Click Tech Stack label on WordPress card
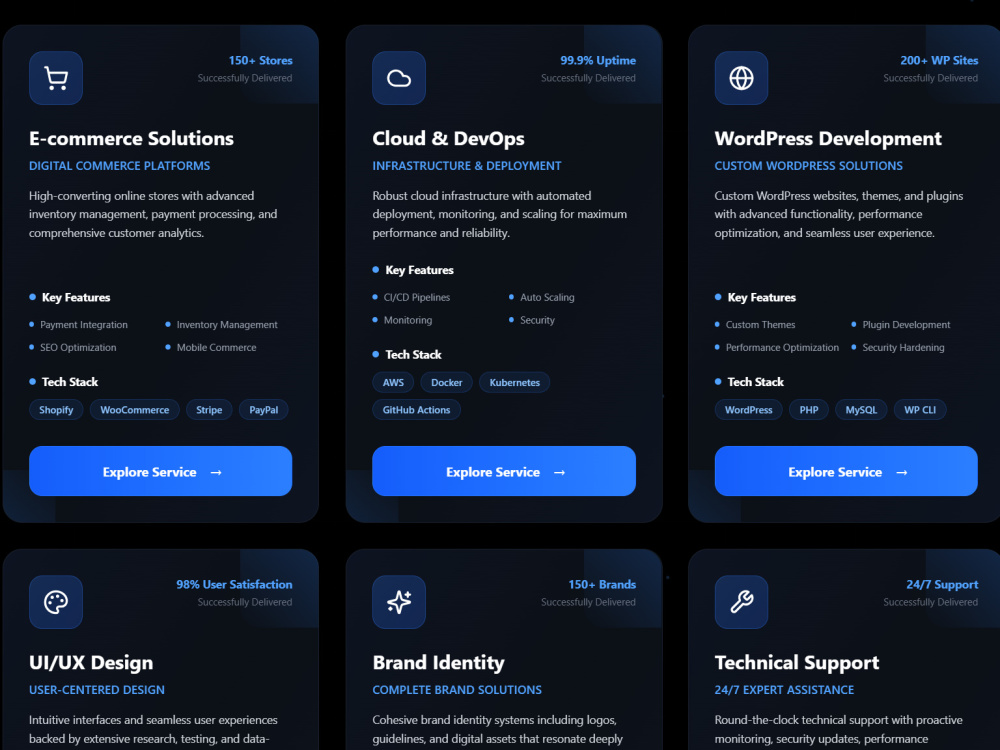The image size is (1000, 750). [756, 382]
